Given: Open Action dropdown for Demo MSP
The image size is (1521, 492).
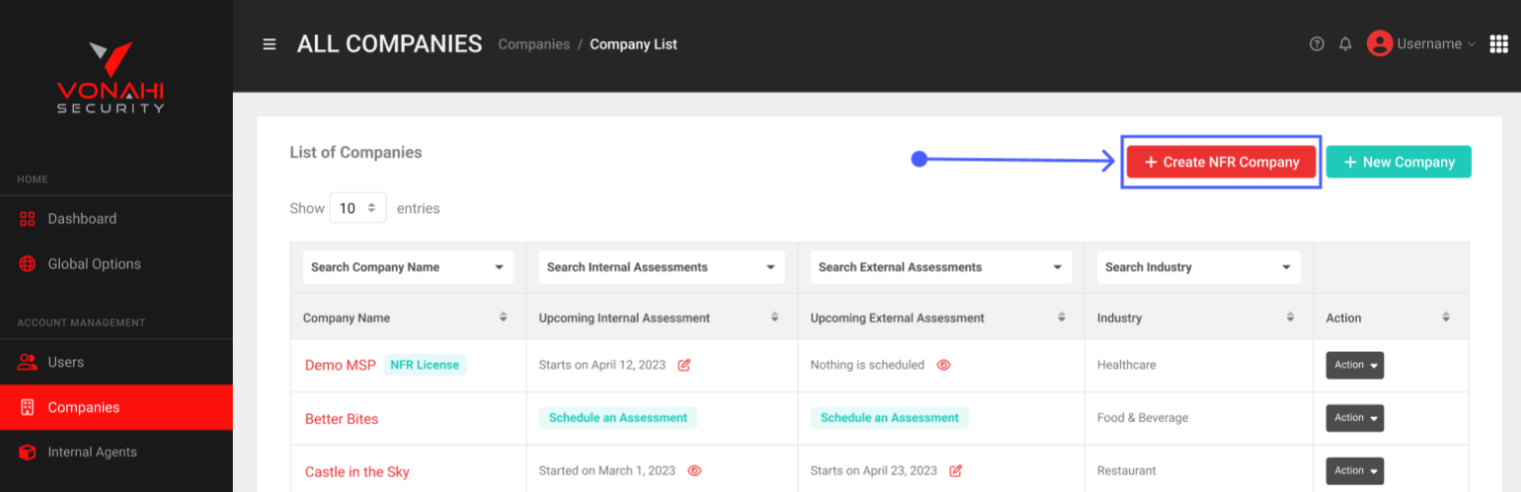Looking at the screenshot, I should tap(1354, 365).
